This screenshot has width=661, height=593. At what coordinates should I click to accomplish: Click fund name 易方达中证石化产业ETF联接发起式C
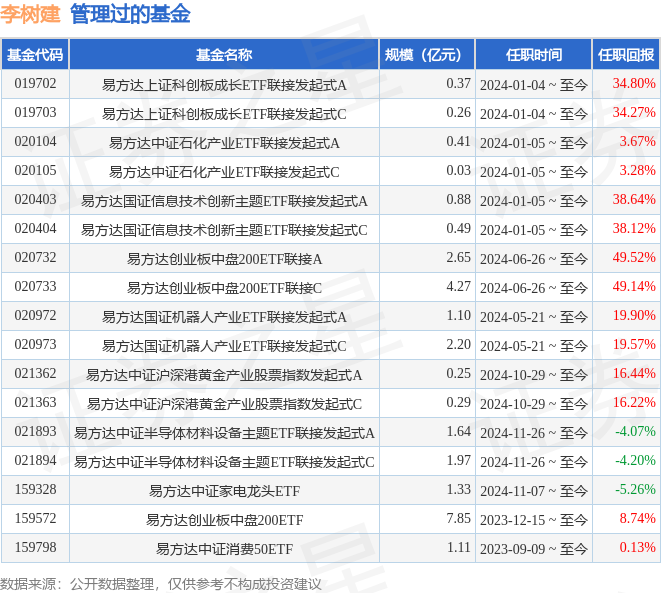(x=224, y=172)
